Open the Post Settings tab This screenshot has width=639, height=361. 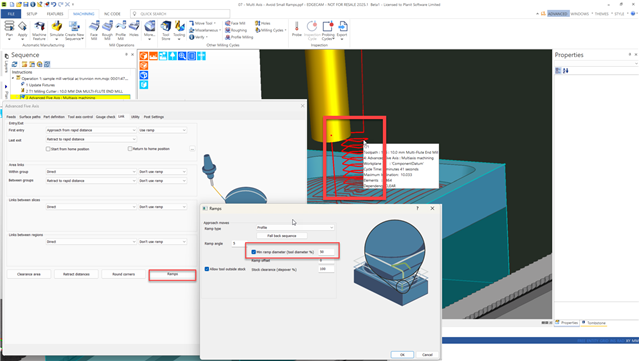tap(154, 117)
